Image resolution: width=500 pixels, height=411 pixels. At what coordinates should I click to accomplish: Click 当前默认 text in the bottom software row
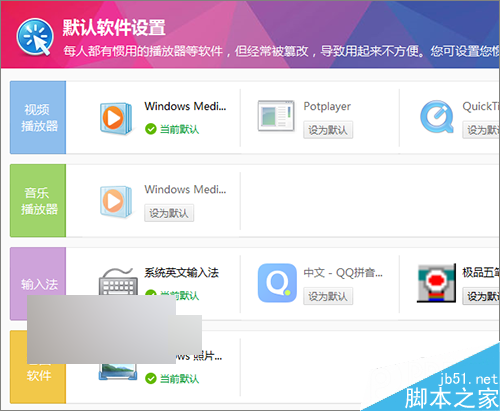pyautogui.click(x=179, y=379)
